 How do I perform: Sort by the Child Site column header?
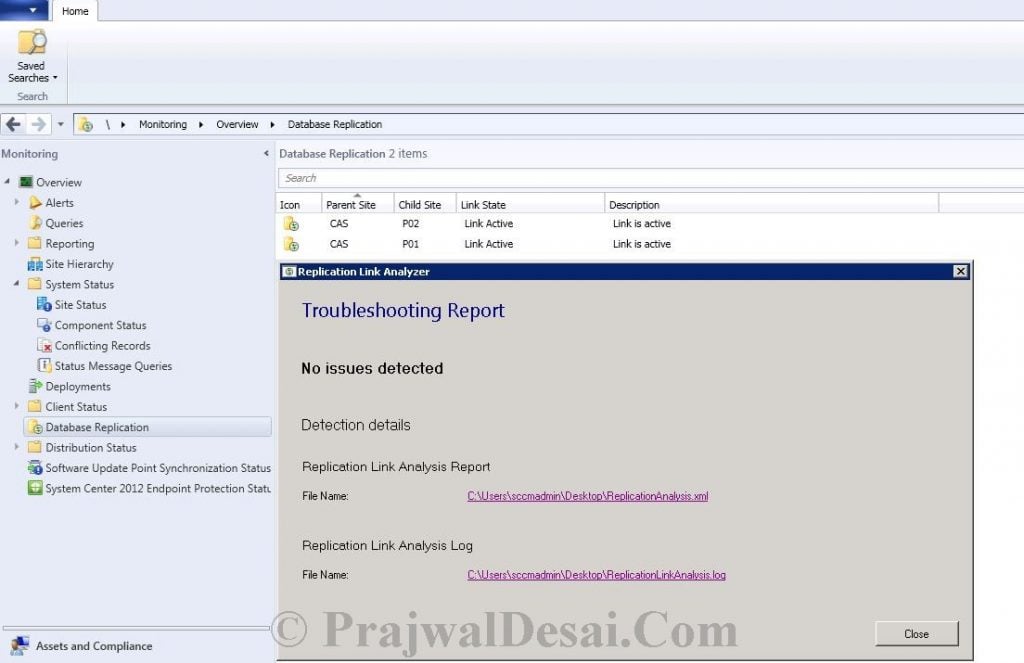coord(425,204)
